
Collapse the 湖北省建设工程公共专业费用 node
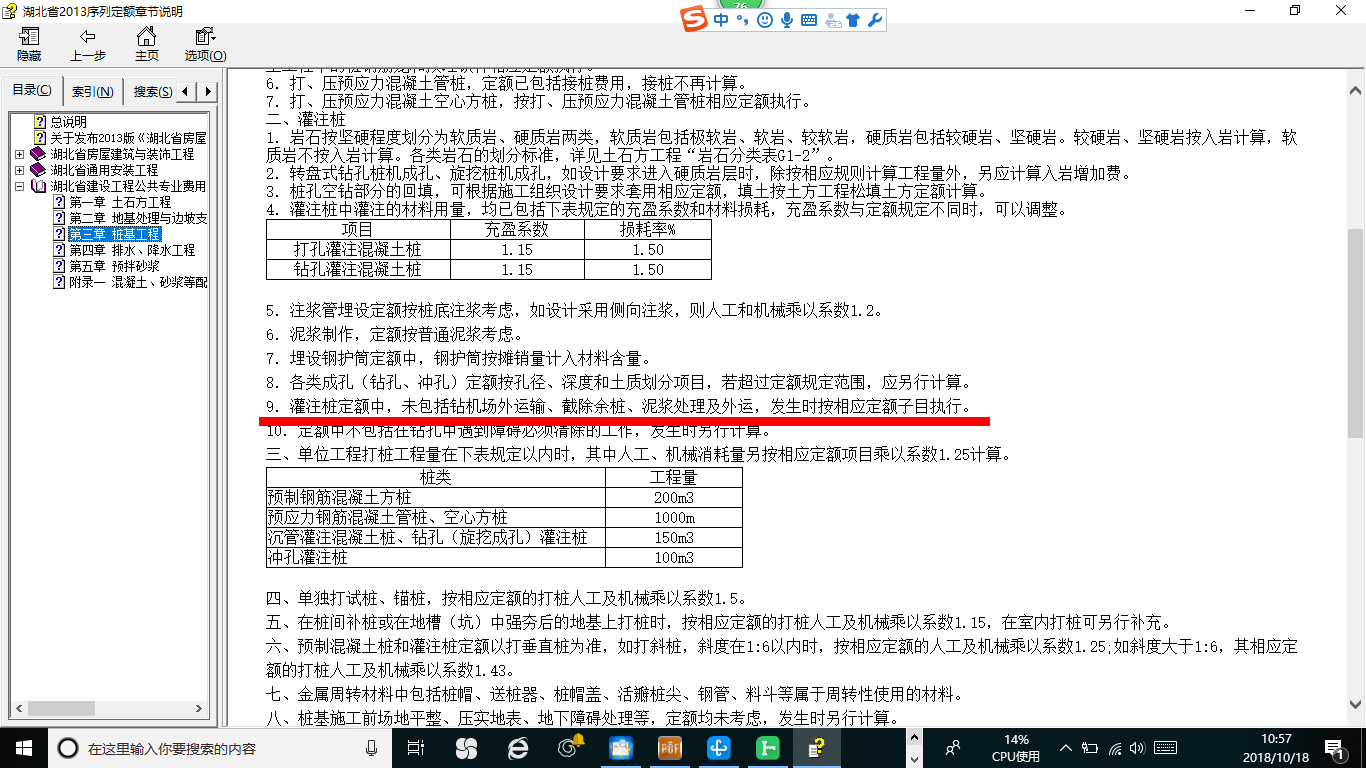(20, 186)
